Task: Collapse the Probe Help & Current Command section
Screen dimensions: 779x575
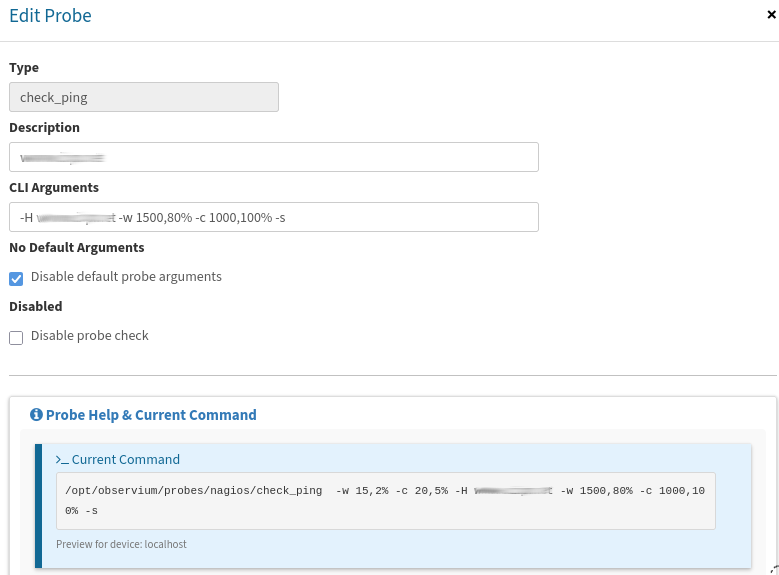Action: 150,415
